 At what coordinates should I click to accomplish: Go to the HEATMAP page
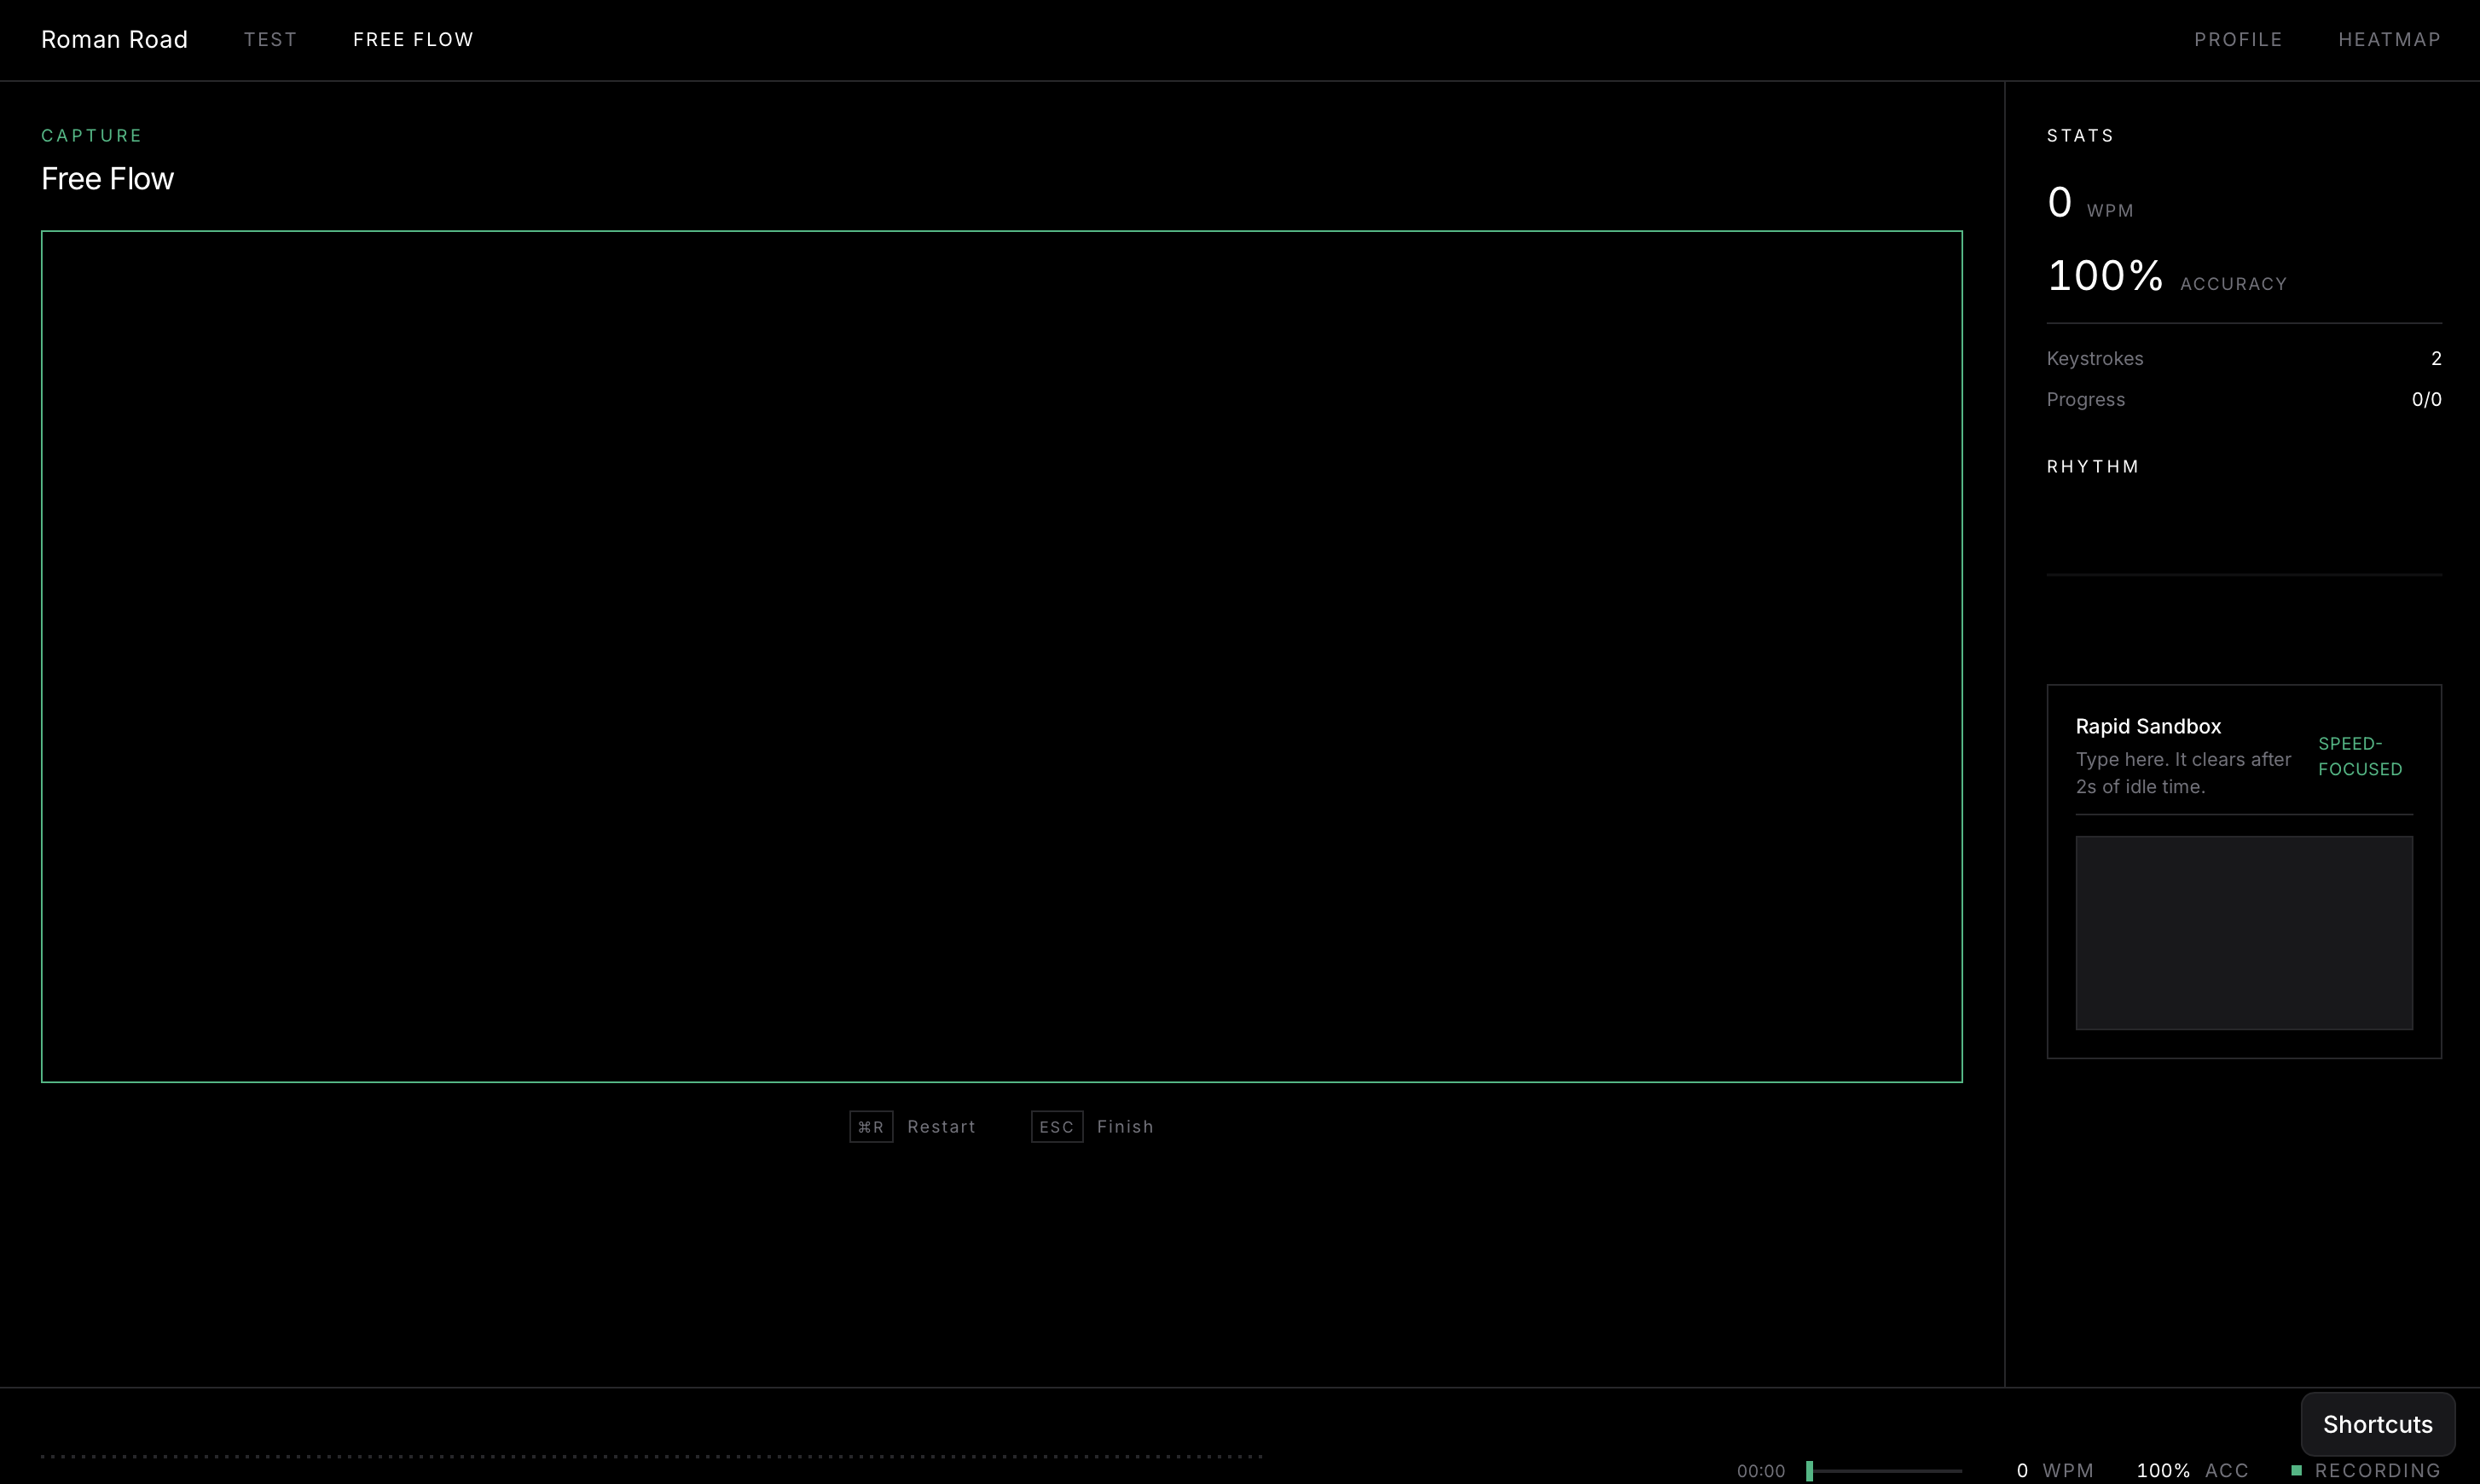(2389, 40)
